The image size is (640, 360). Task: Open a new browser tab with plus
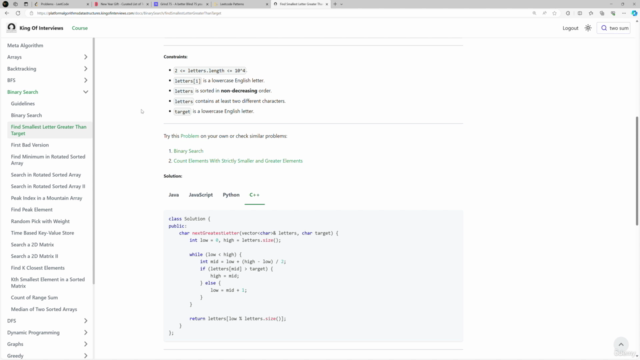pos(335,4)
